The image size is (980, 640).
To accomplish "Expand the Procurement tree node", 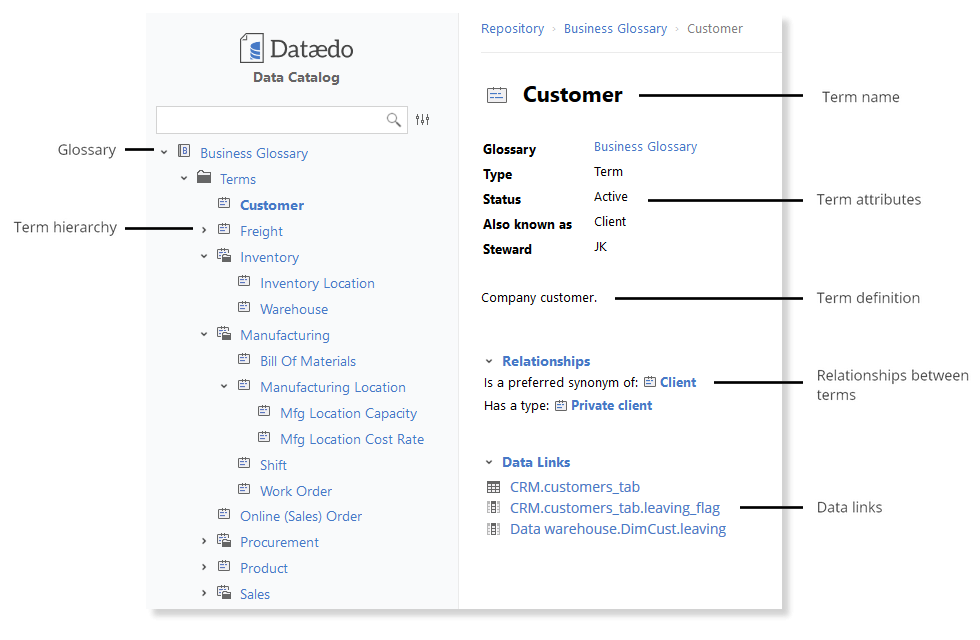I will tap(204, 541).
